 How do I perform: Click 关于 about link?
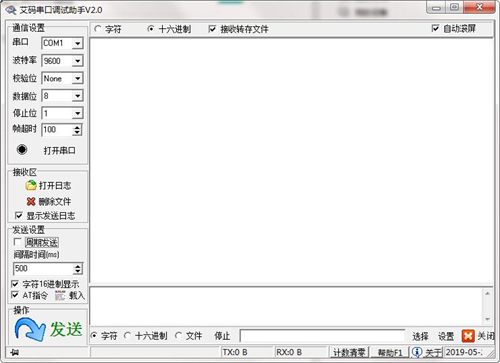(x=433, y=352)
